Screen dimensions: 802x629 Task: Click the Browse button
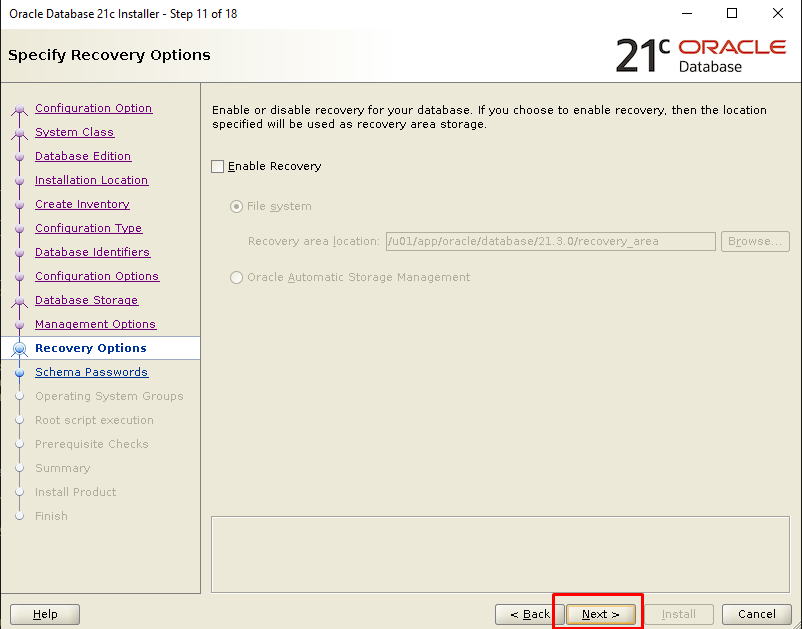(x=755, y=241)
